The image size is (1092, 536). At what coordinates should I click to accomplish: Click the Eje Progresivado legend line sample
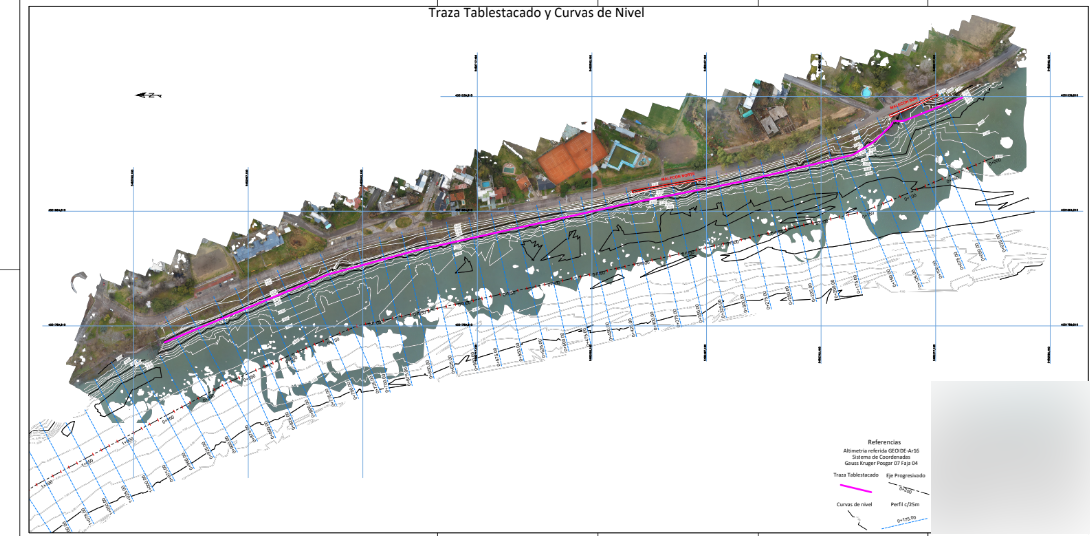[x=906, y=487]
